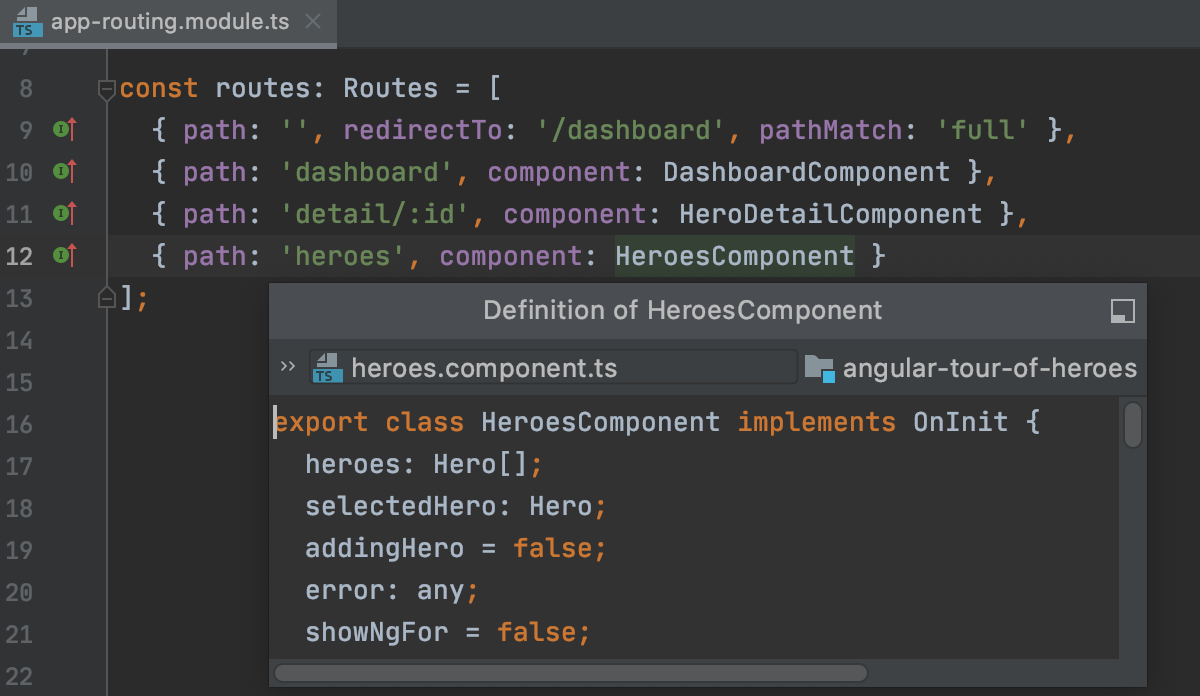Viewport: 1200px width, 696px height.
Task: Click the implements gutter icon on line 10
Action: [x=65, y=172]
